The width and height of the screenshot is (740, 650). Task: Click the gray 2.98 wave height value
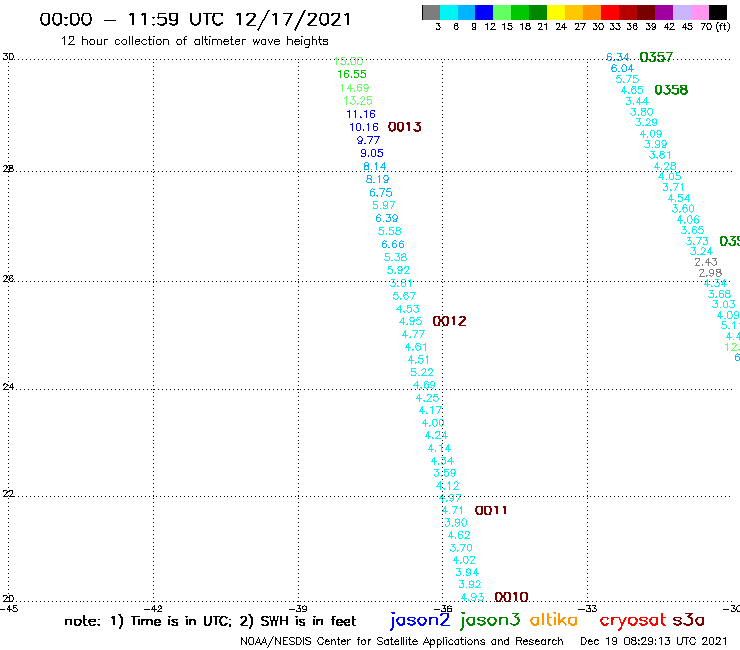pos(710,273)
